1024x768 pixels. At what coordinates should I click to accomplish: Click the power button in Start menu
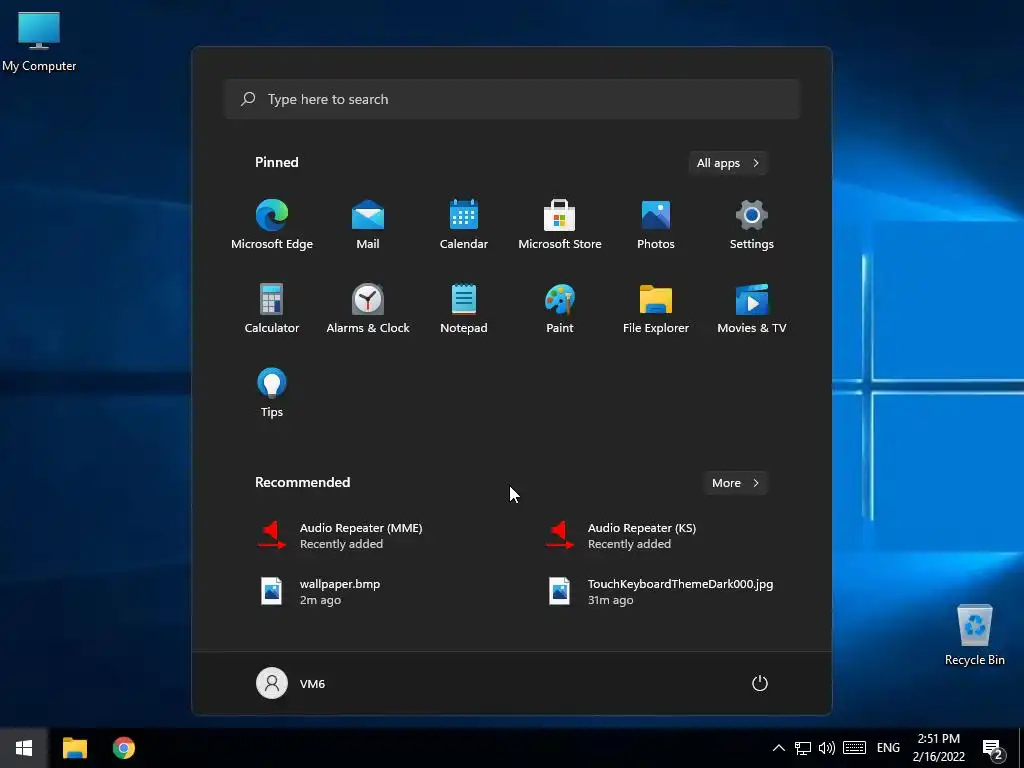coord(760,683)
